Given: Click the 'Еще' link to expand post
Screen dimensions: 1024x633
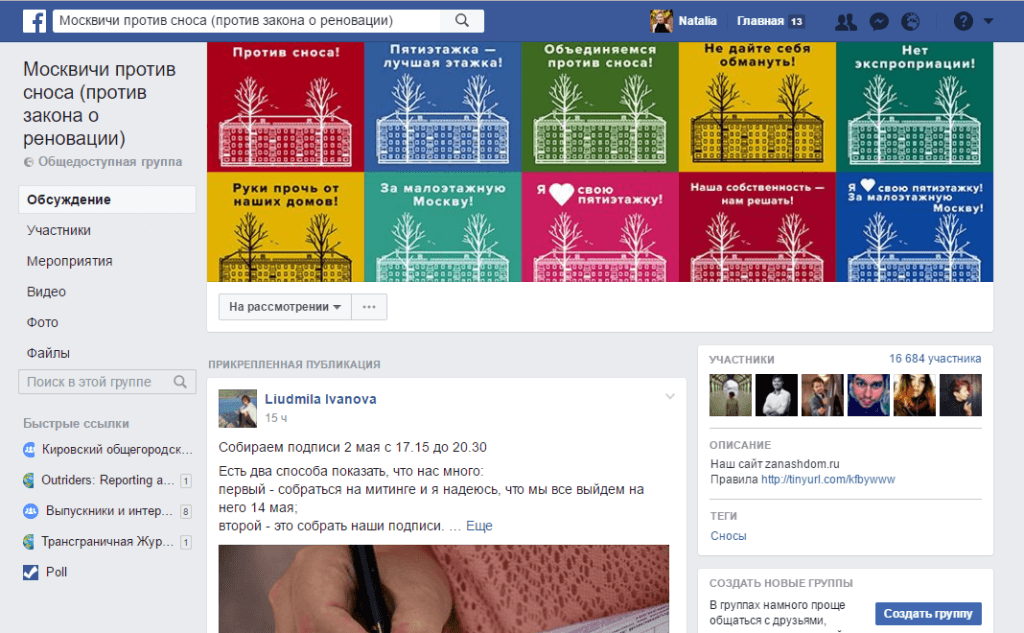Looking at the screenshot, I should (x=479, y=525).
